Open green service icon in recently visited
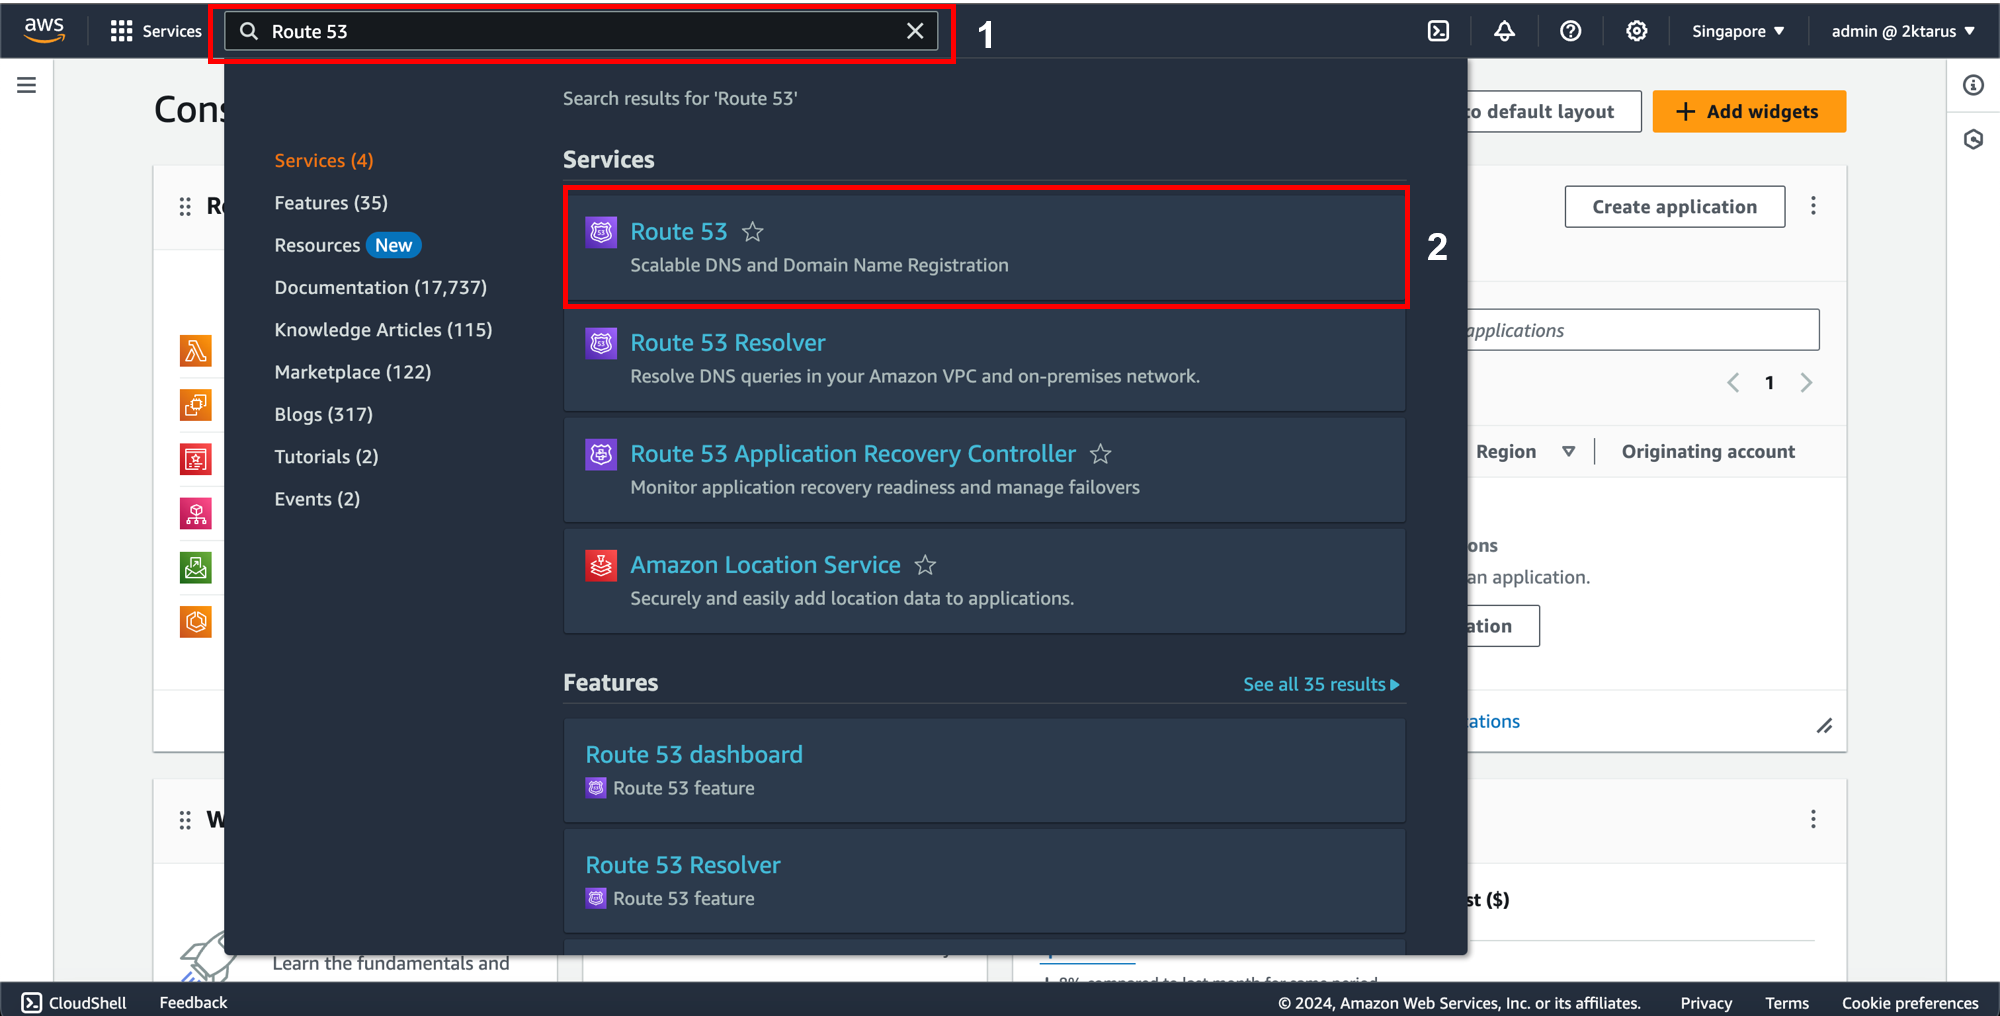The height and width of the screenshot is (1016, 2000). pyautogui.click(x=196, y=568)
